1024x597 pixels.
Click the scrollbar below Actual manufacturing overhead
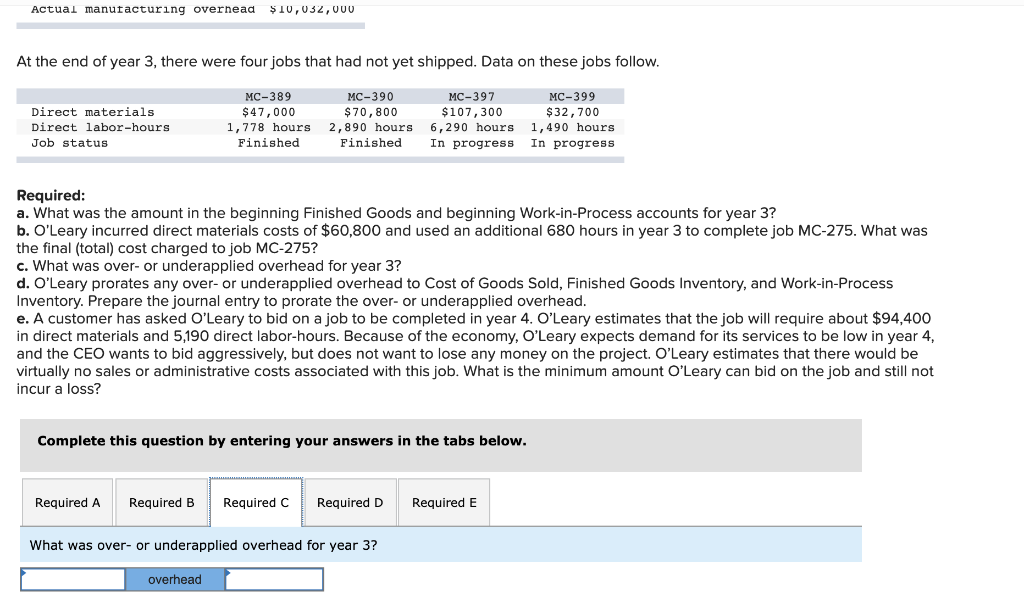[x=190, y=22]
